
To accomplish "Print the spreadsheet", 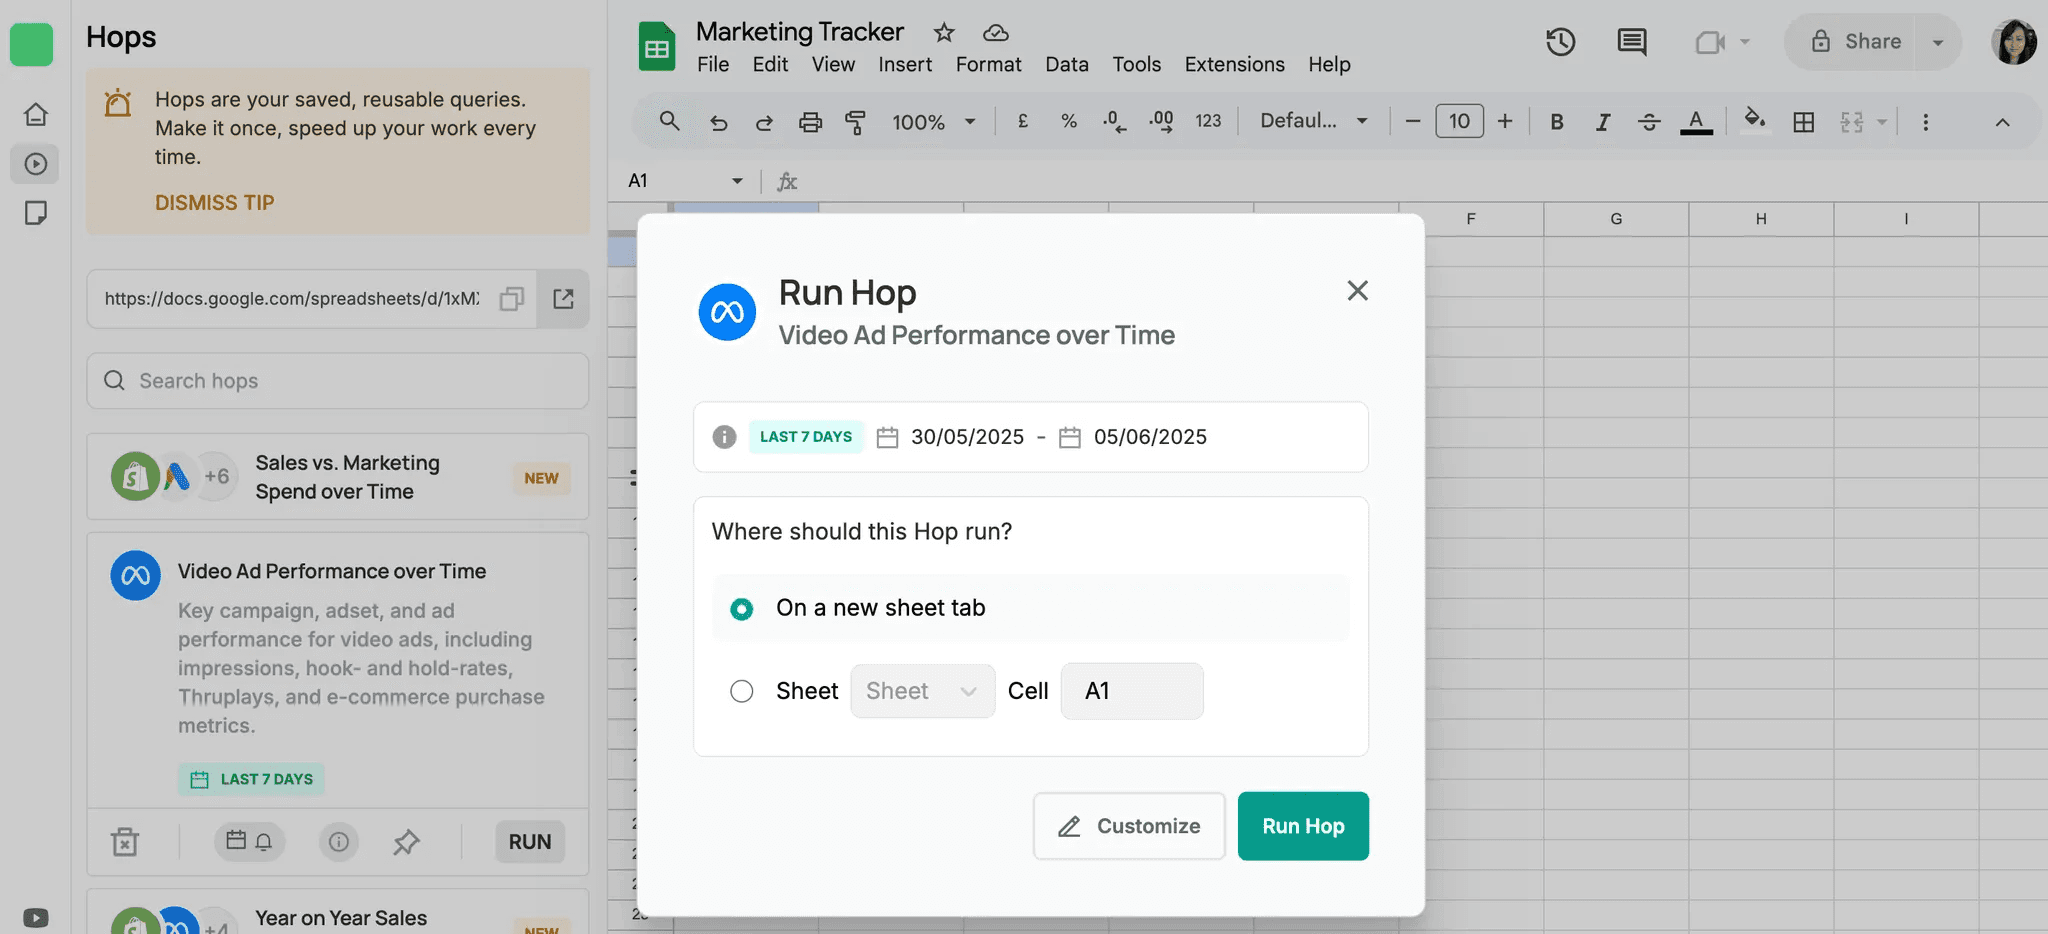I will point(810,122).
